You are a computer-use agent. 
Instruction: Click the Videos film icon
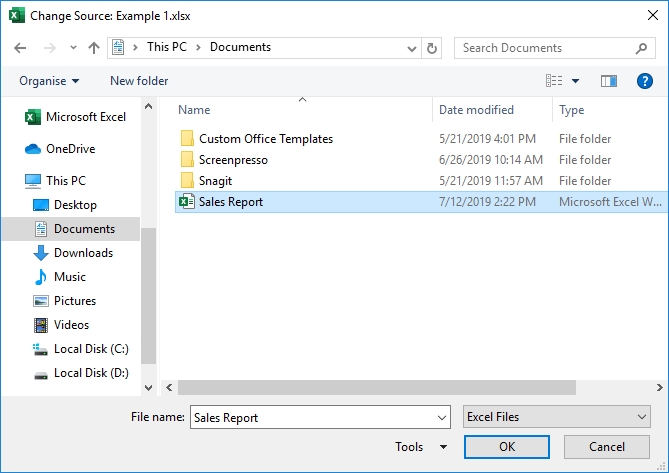point(41,325)
